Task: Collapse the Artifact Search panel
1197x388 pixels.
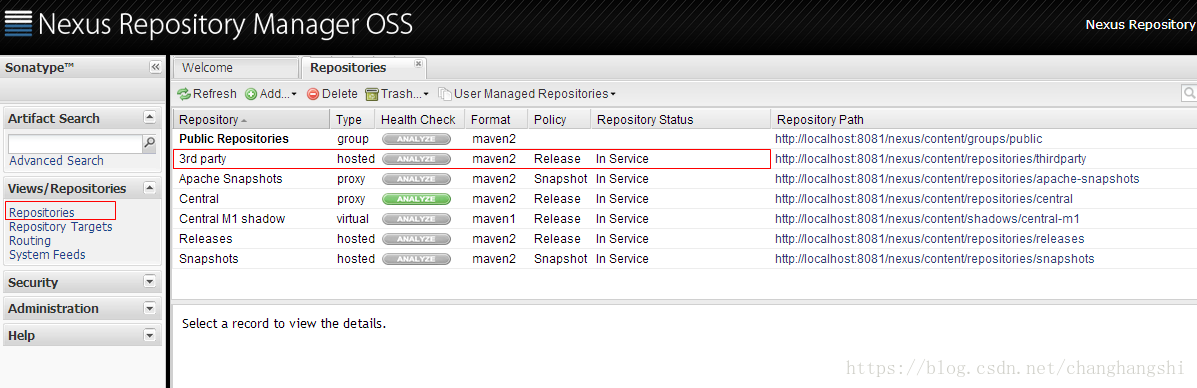Action: point(150,118)
